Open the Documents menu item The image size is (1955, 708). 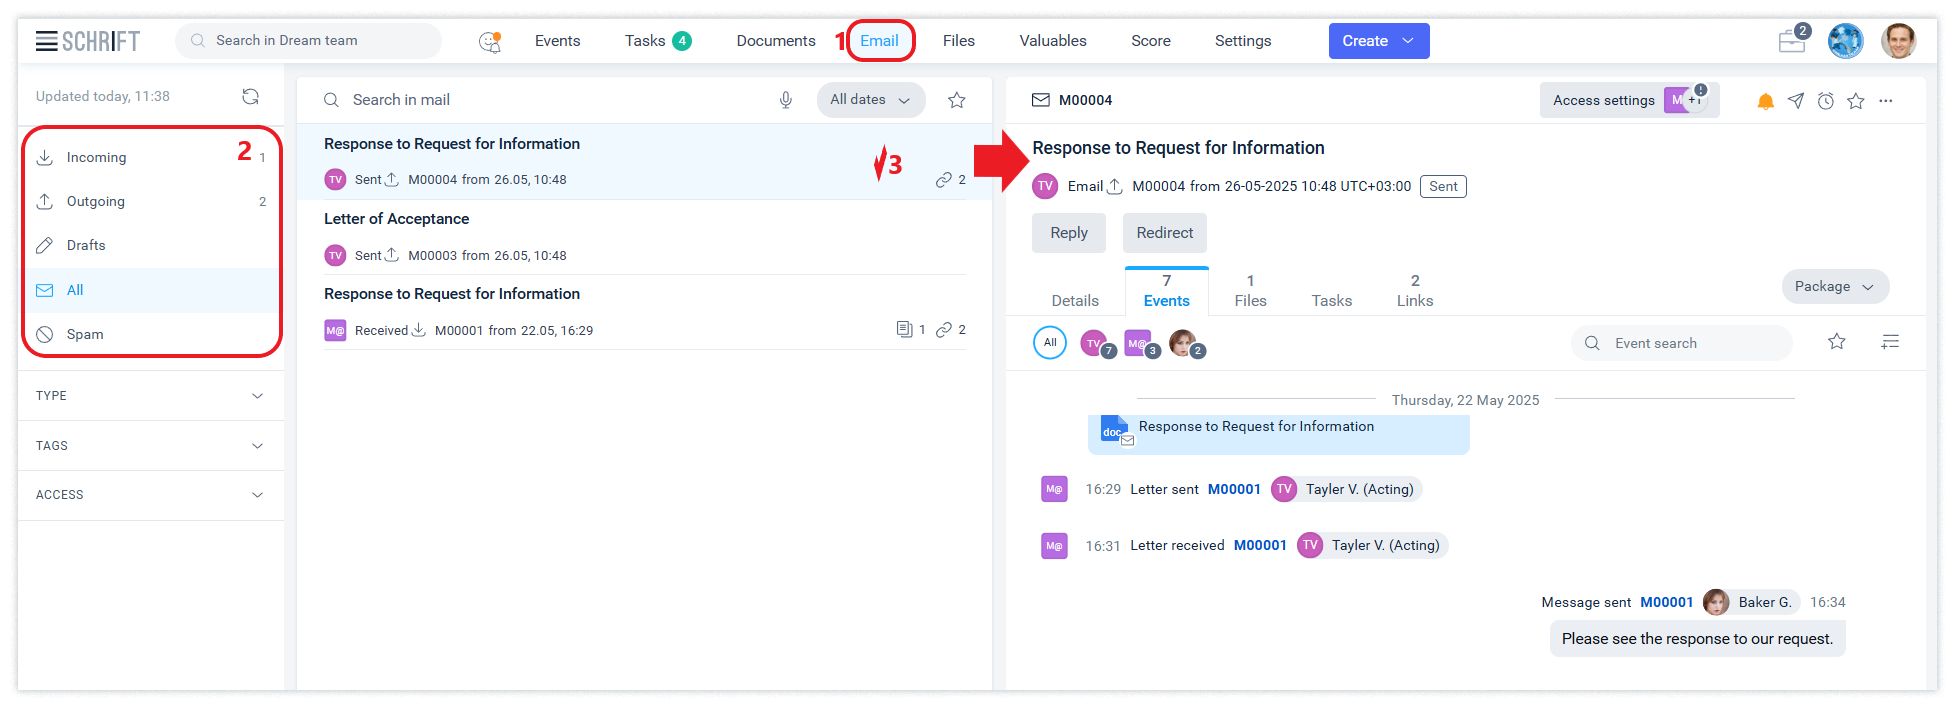[x=776, y=41]
